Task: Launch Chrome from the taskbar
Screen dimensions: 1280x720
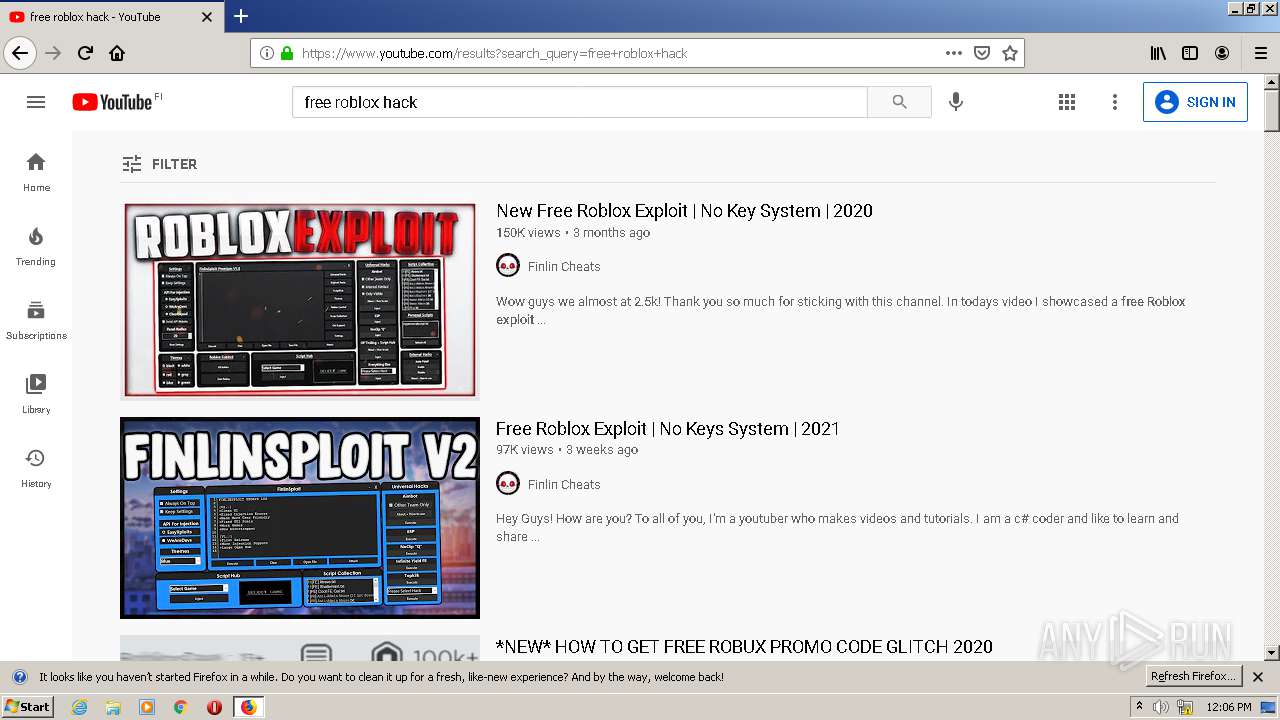Action: [180, 707]
